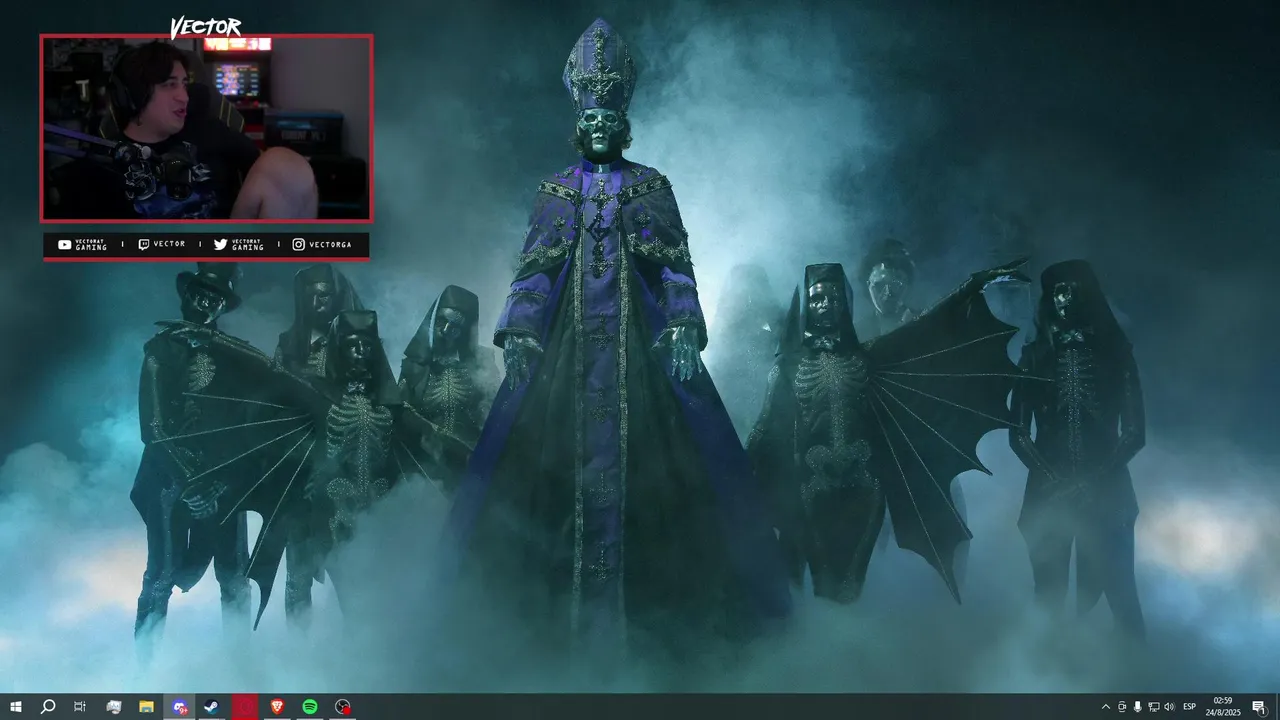Click Twitch Vector overlay label
Image resolution: width=1280 pixels, height=720 pixels.
point(161,244)
